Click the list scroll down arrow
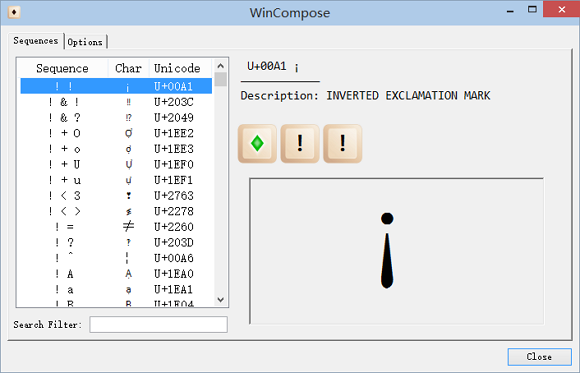580x373 pixels. click(220, 300)
